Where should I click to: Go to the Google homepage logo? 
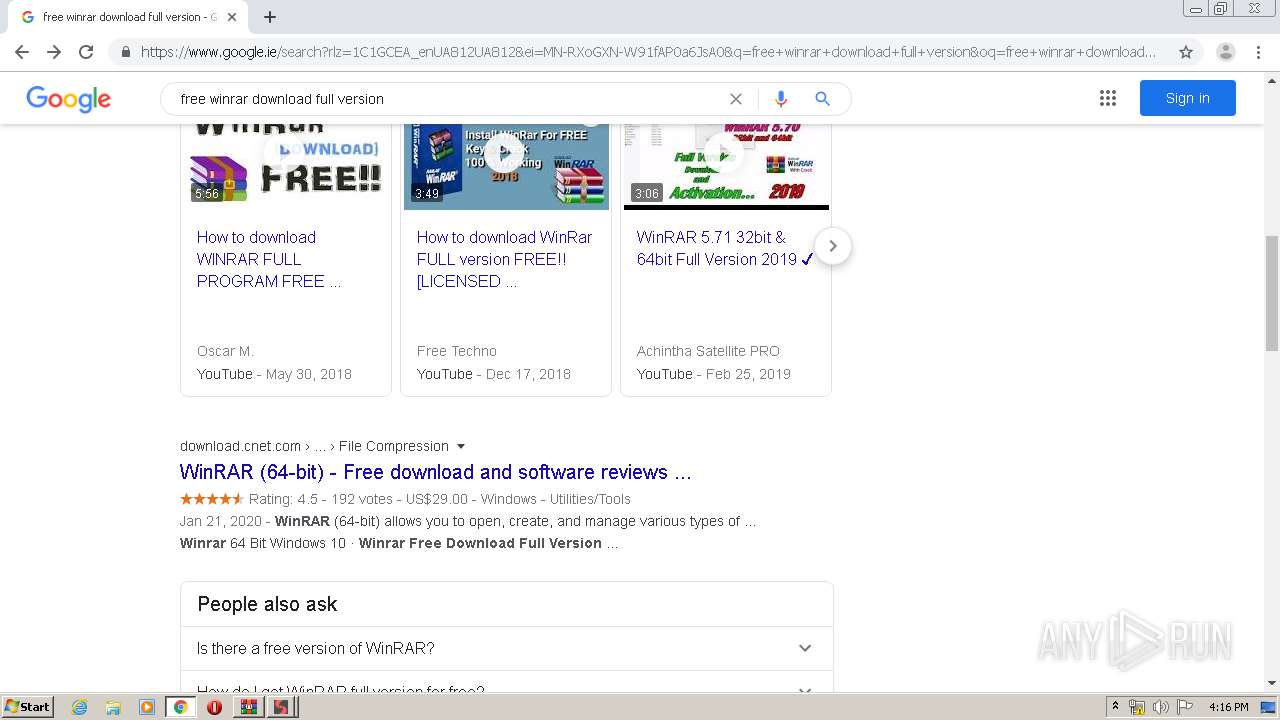(x=69, y=99)
